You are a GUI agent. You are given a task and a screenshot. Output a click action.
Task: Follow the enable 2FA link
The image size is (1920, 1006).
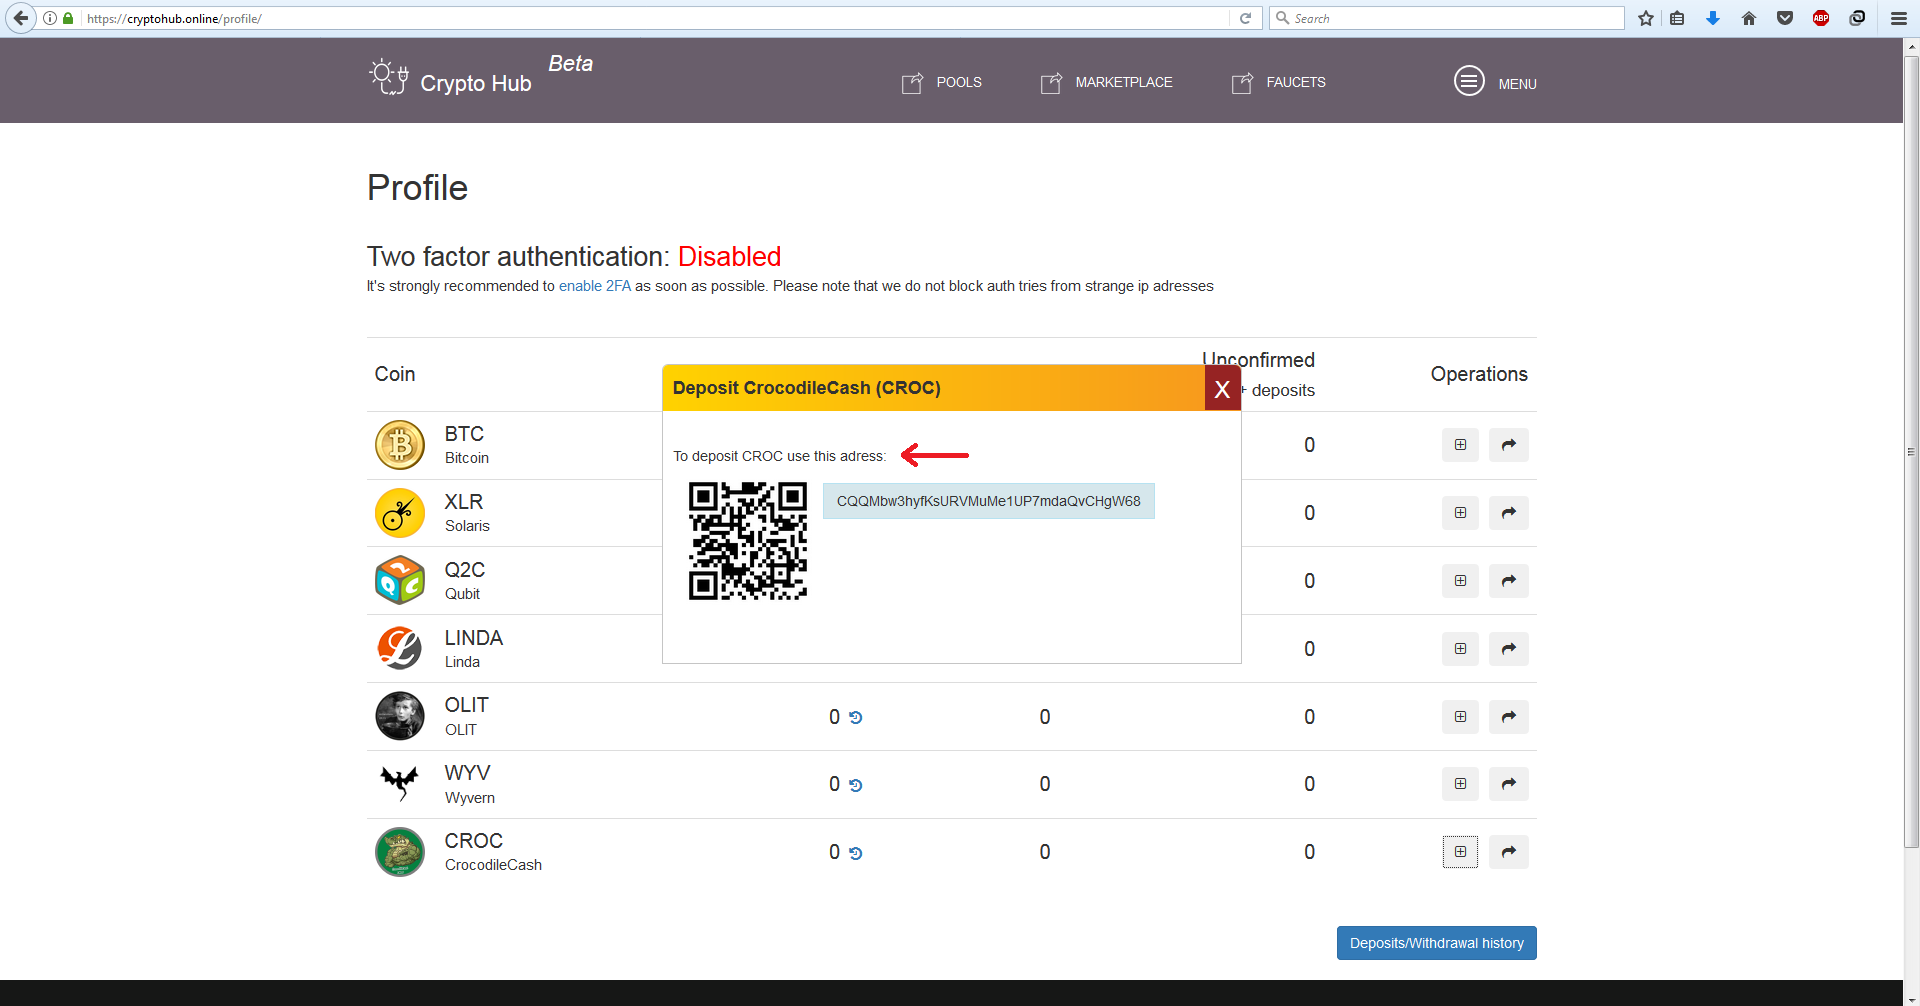[x=595, y=286]
